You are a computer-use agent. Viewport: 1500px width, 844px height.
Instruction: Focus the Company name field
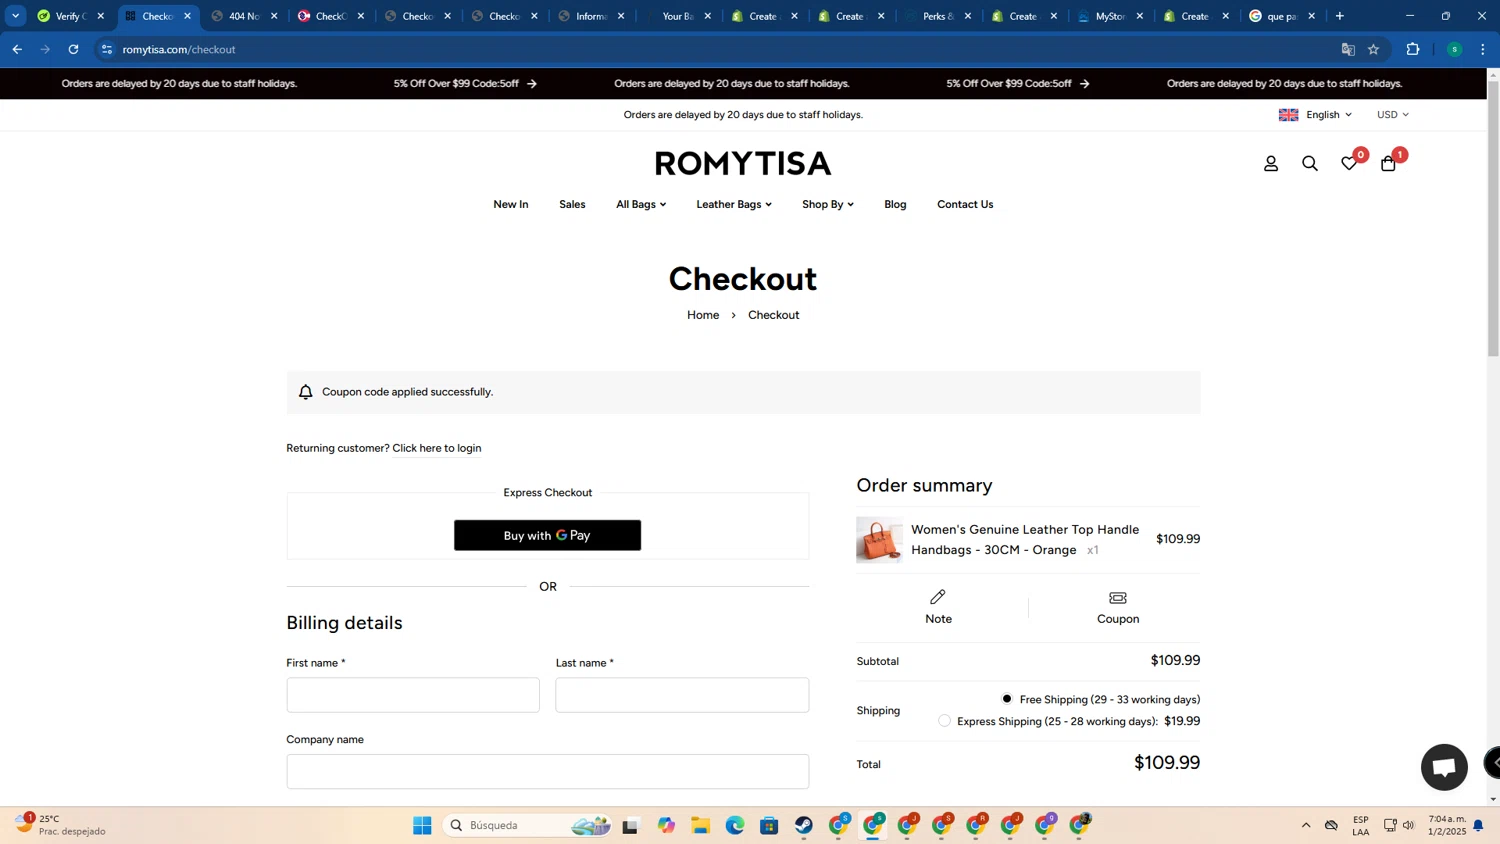click(548, 771)
